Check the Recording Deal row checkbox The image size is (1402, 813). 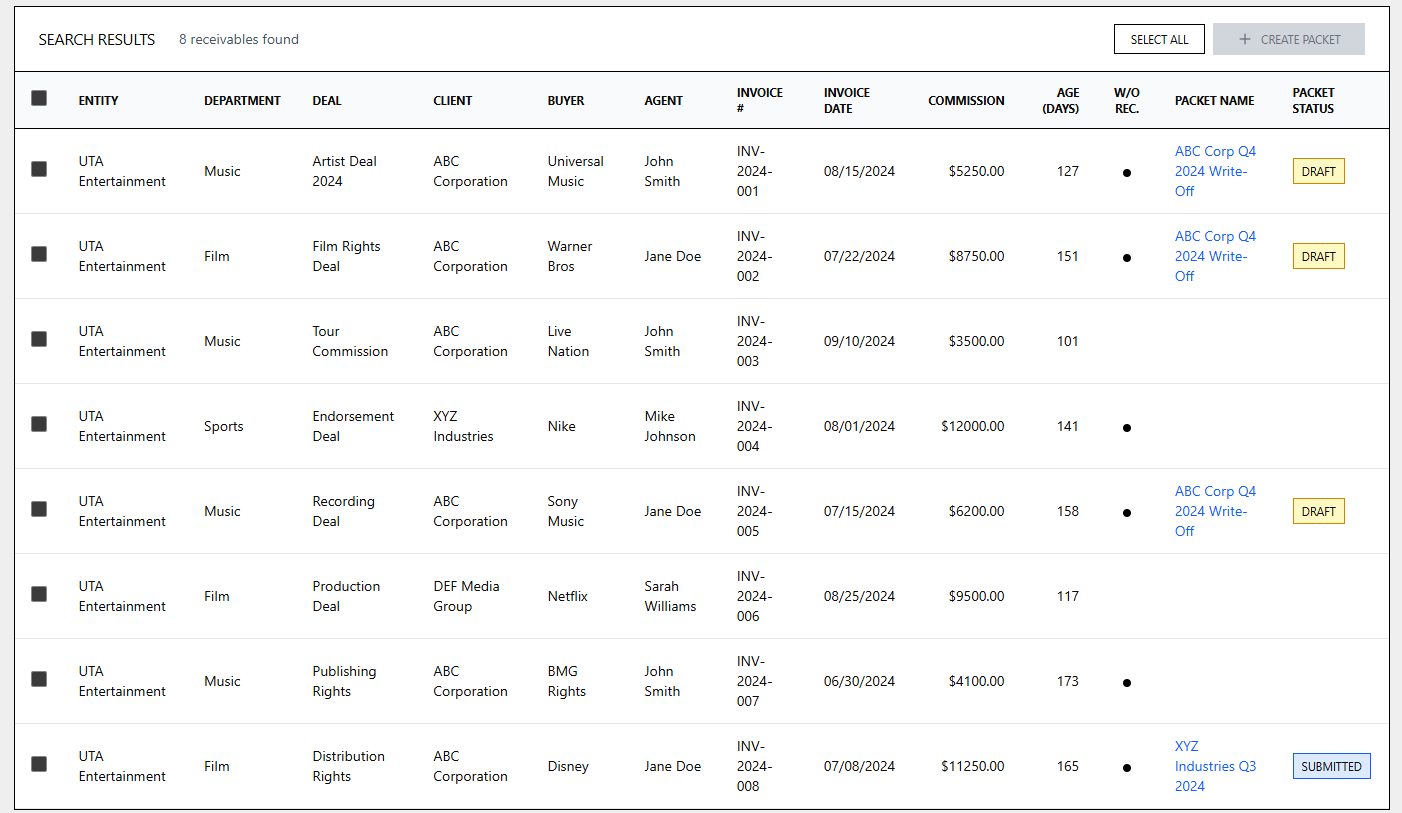point(39,509)
